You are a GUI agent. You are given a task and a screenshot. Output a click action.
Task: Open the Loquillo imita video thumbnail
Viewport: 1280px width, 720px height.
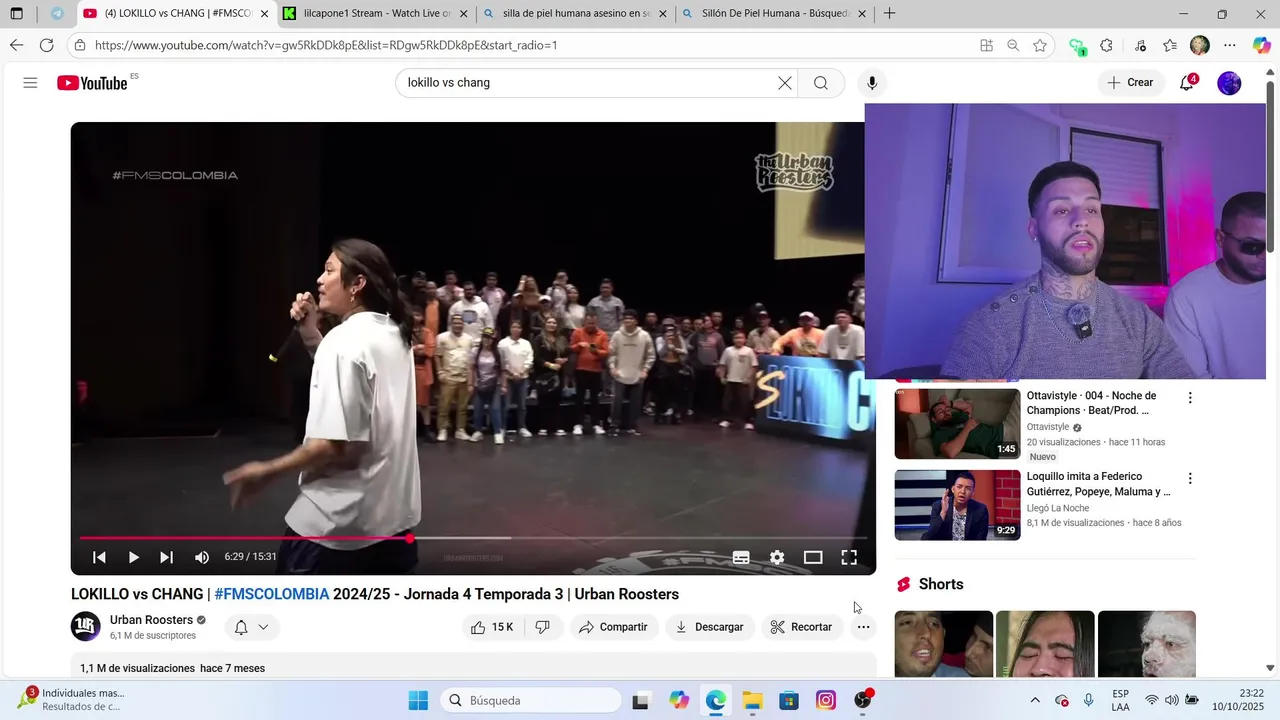(x=957, y=505)
